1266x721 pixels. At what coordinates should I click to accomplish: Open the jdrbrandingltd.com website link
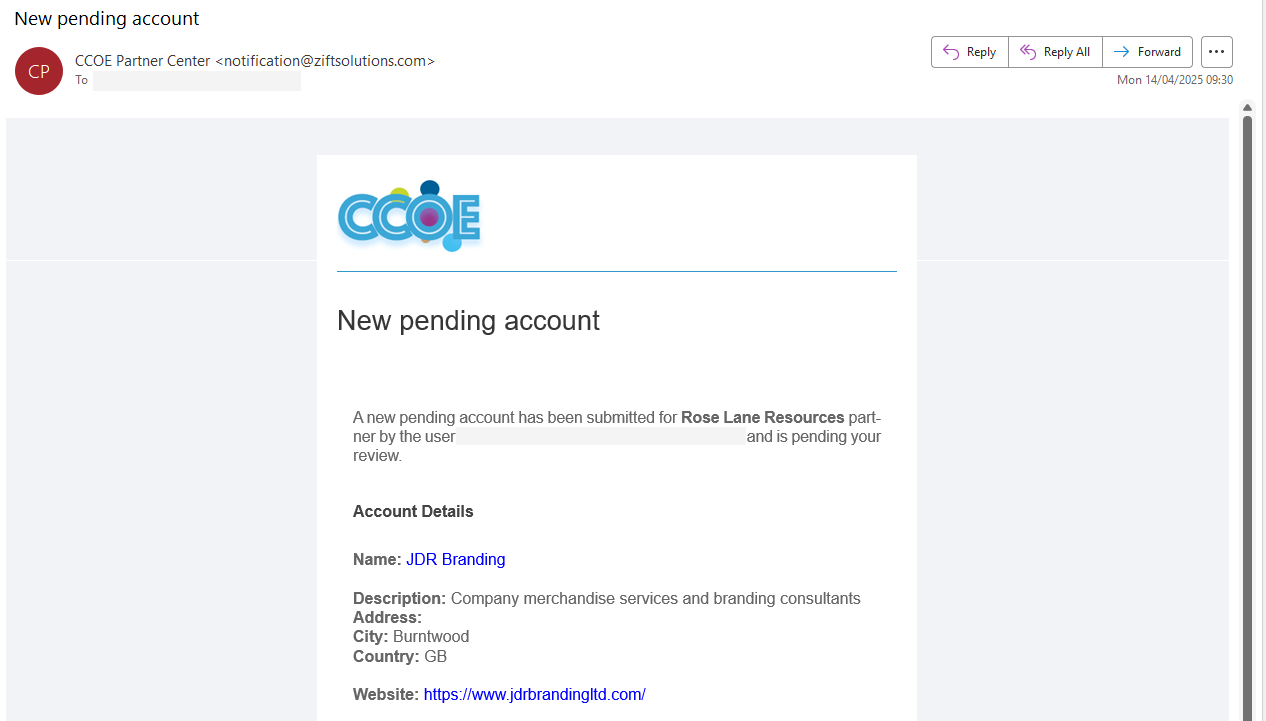(x=535, y=694)
